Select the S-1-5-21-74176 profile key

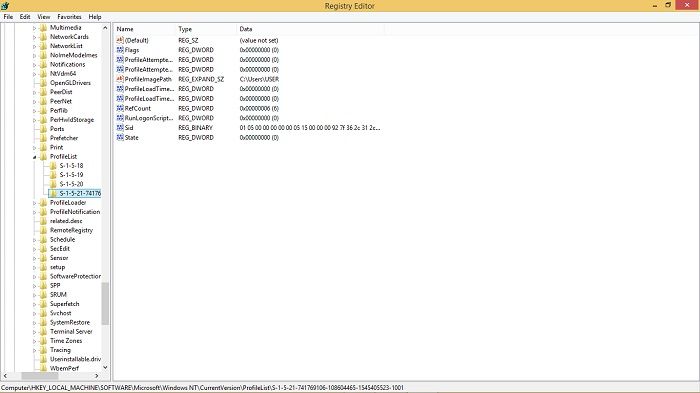click(x=80, y=193)
